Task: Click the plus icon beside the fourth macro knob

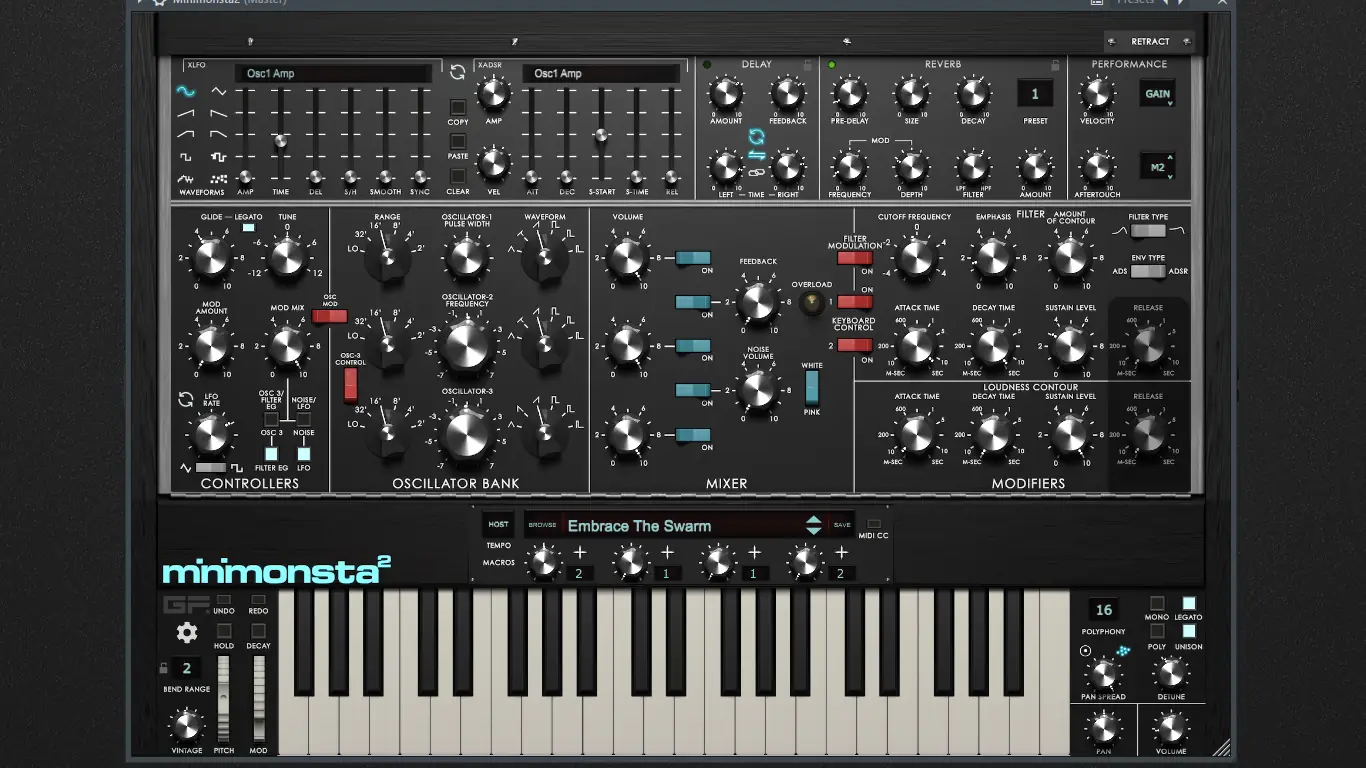Action: tap(842, 552)
